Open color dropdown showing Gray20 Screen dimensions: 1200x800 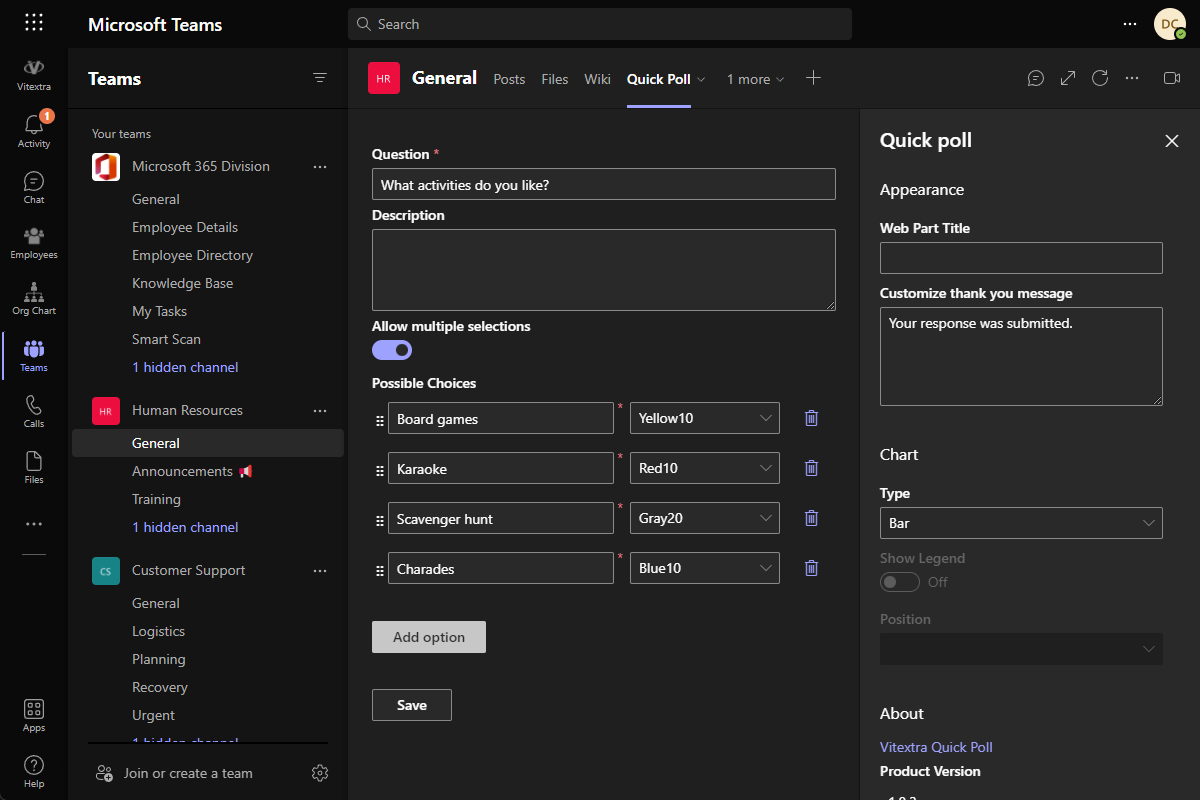pos(705,518)
